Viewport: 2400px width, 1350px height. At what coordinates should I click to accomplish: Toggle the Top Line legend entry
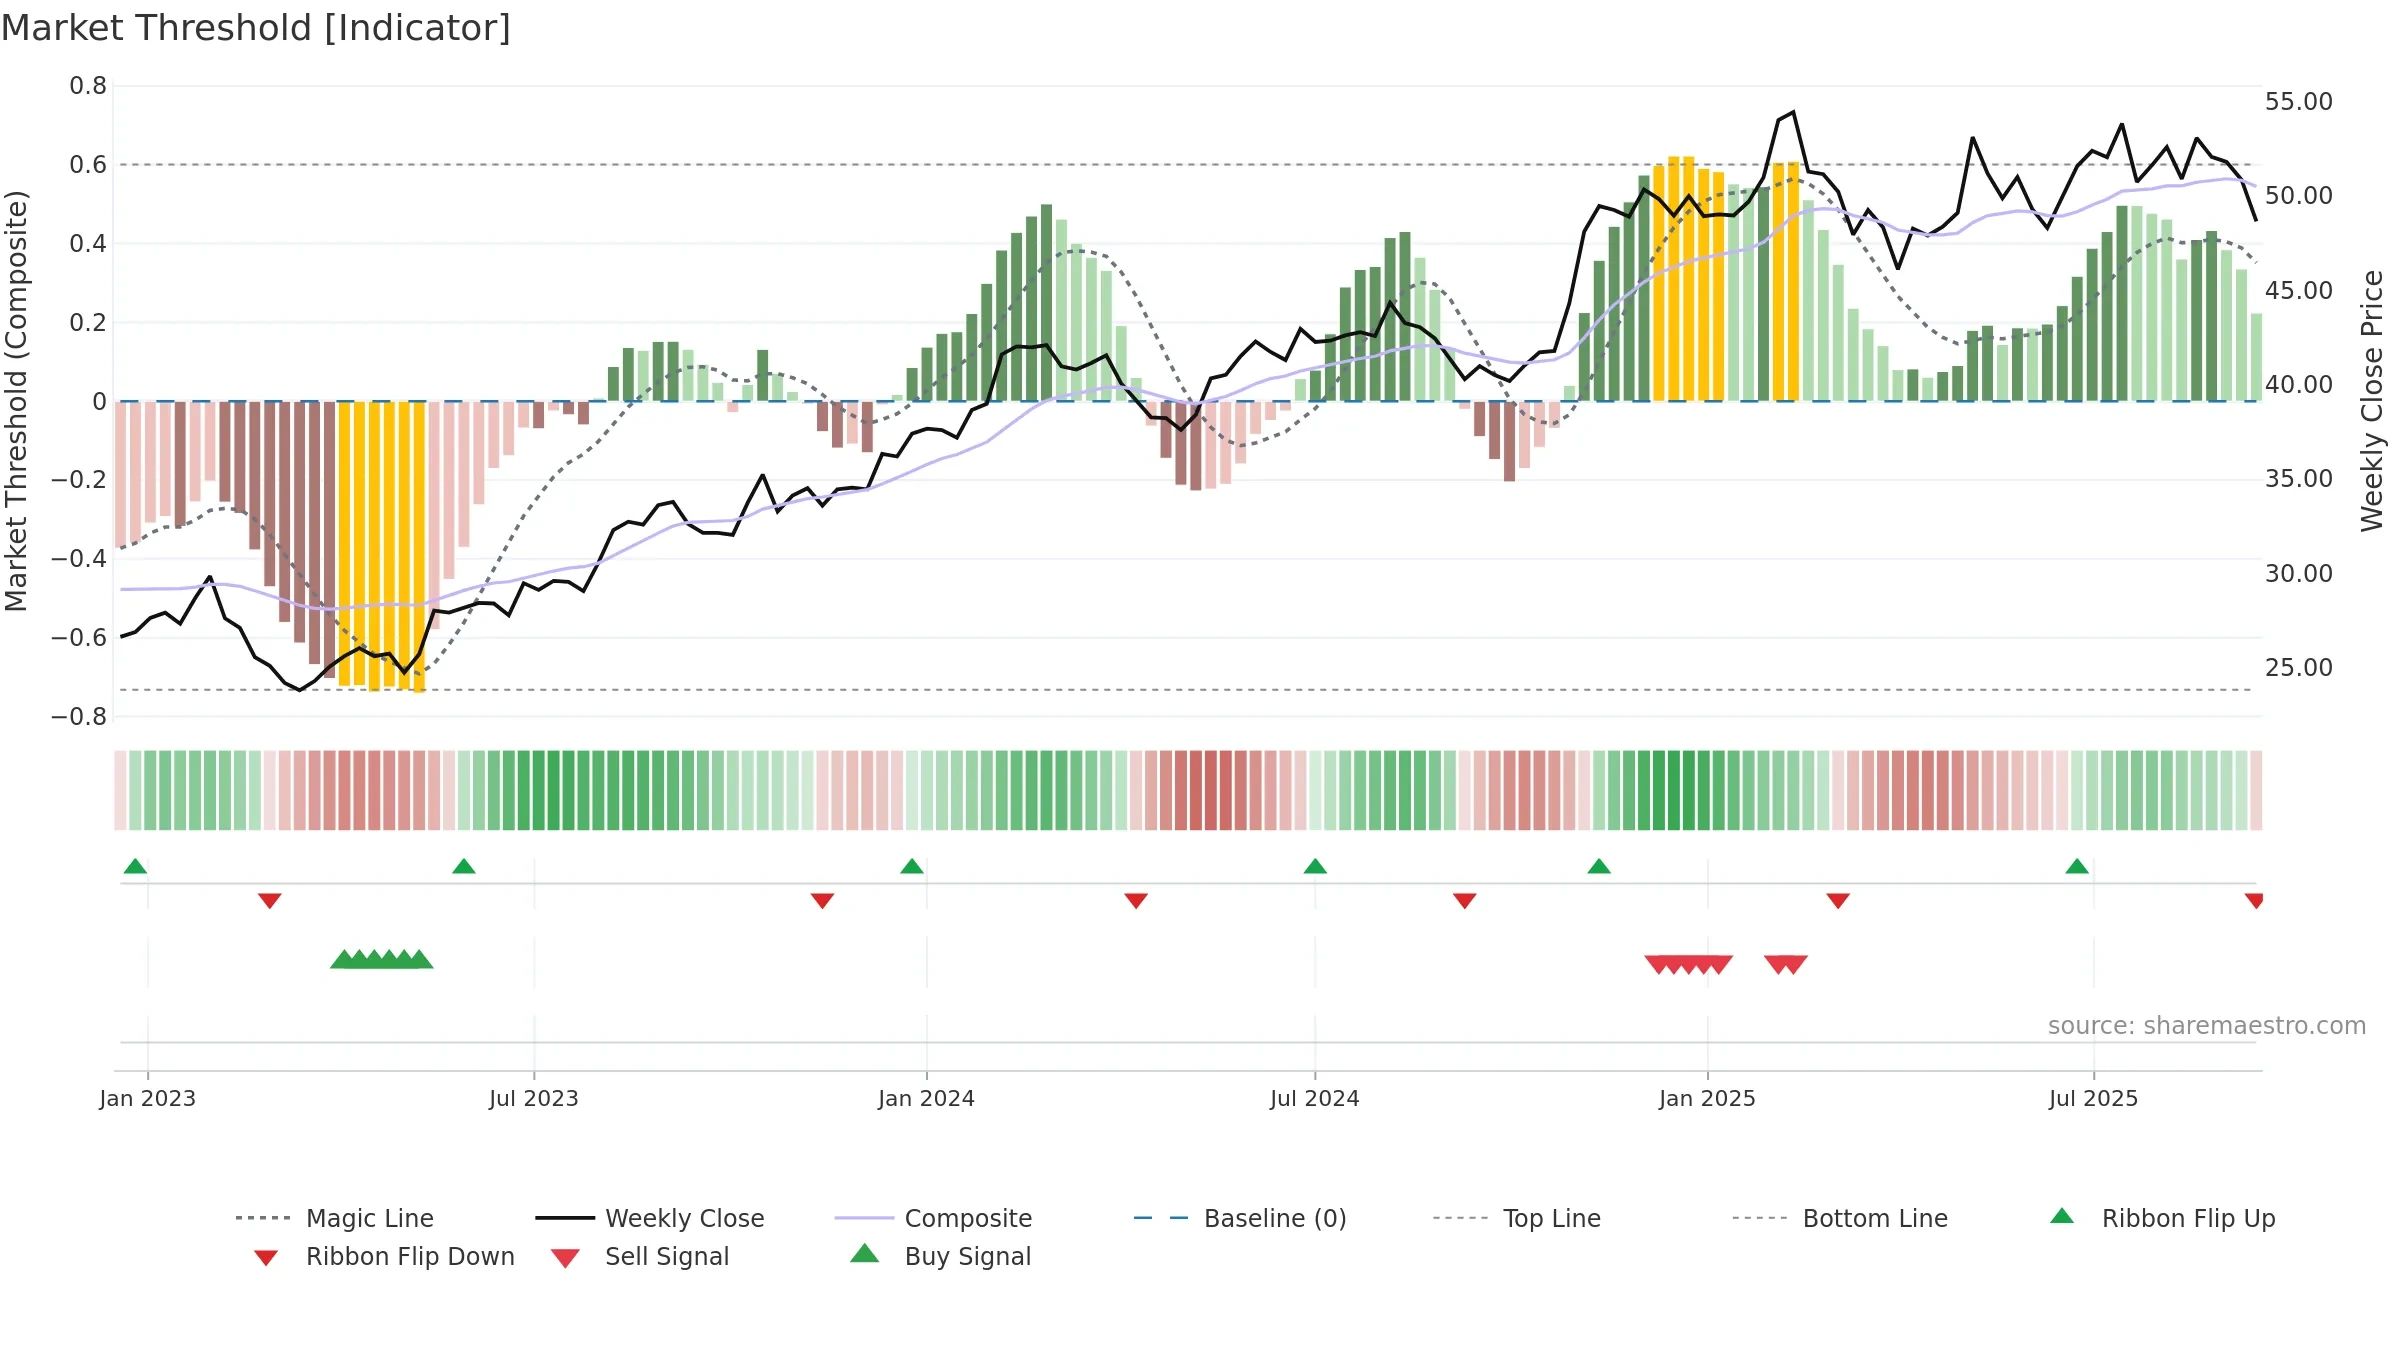coord(1516,1218)
